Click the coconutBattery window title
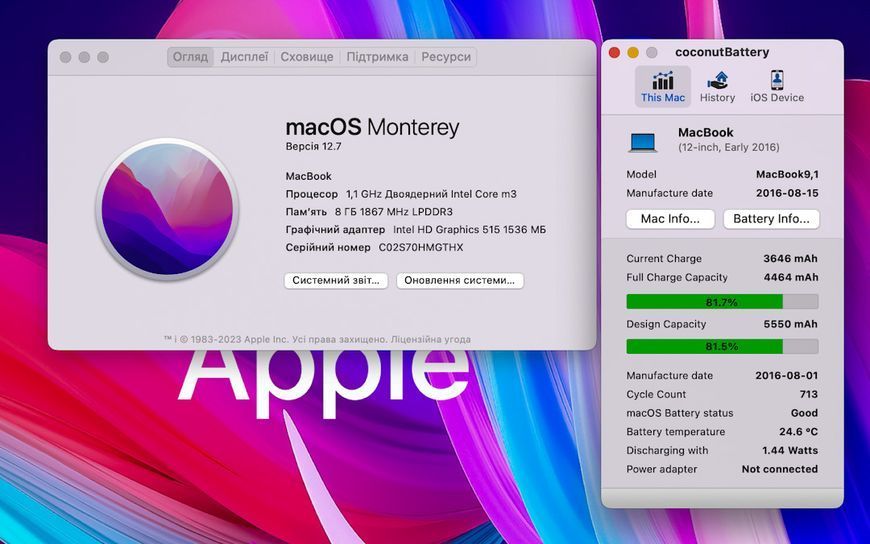The image size is (870, 544). click(x=722, y=52)
